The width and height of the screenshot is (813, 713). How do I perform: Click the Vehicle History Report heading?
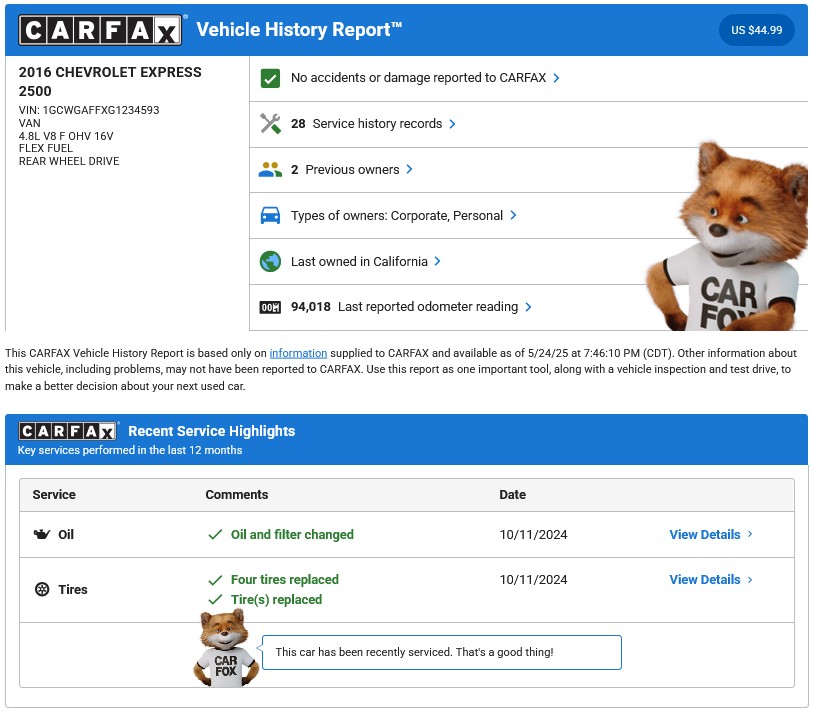[299, 30]
